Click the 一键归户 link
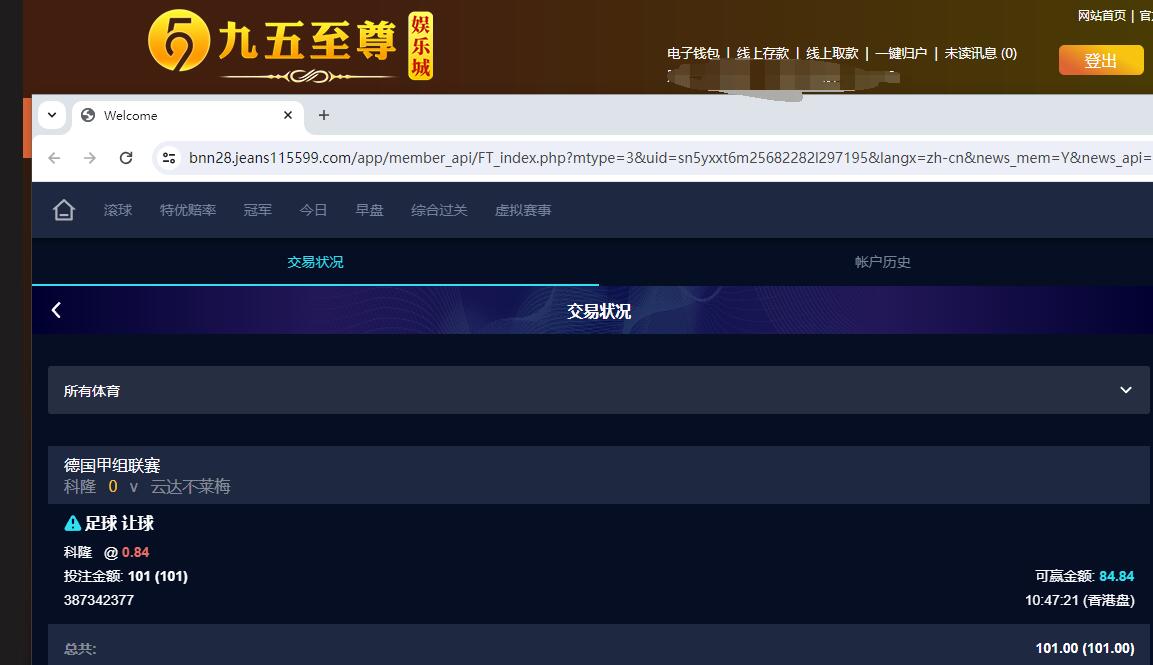 coord(901,54)
